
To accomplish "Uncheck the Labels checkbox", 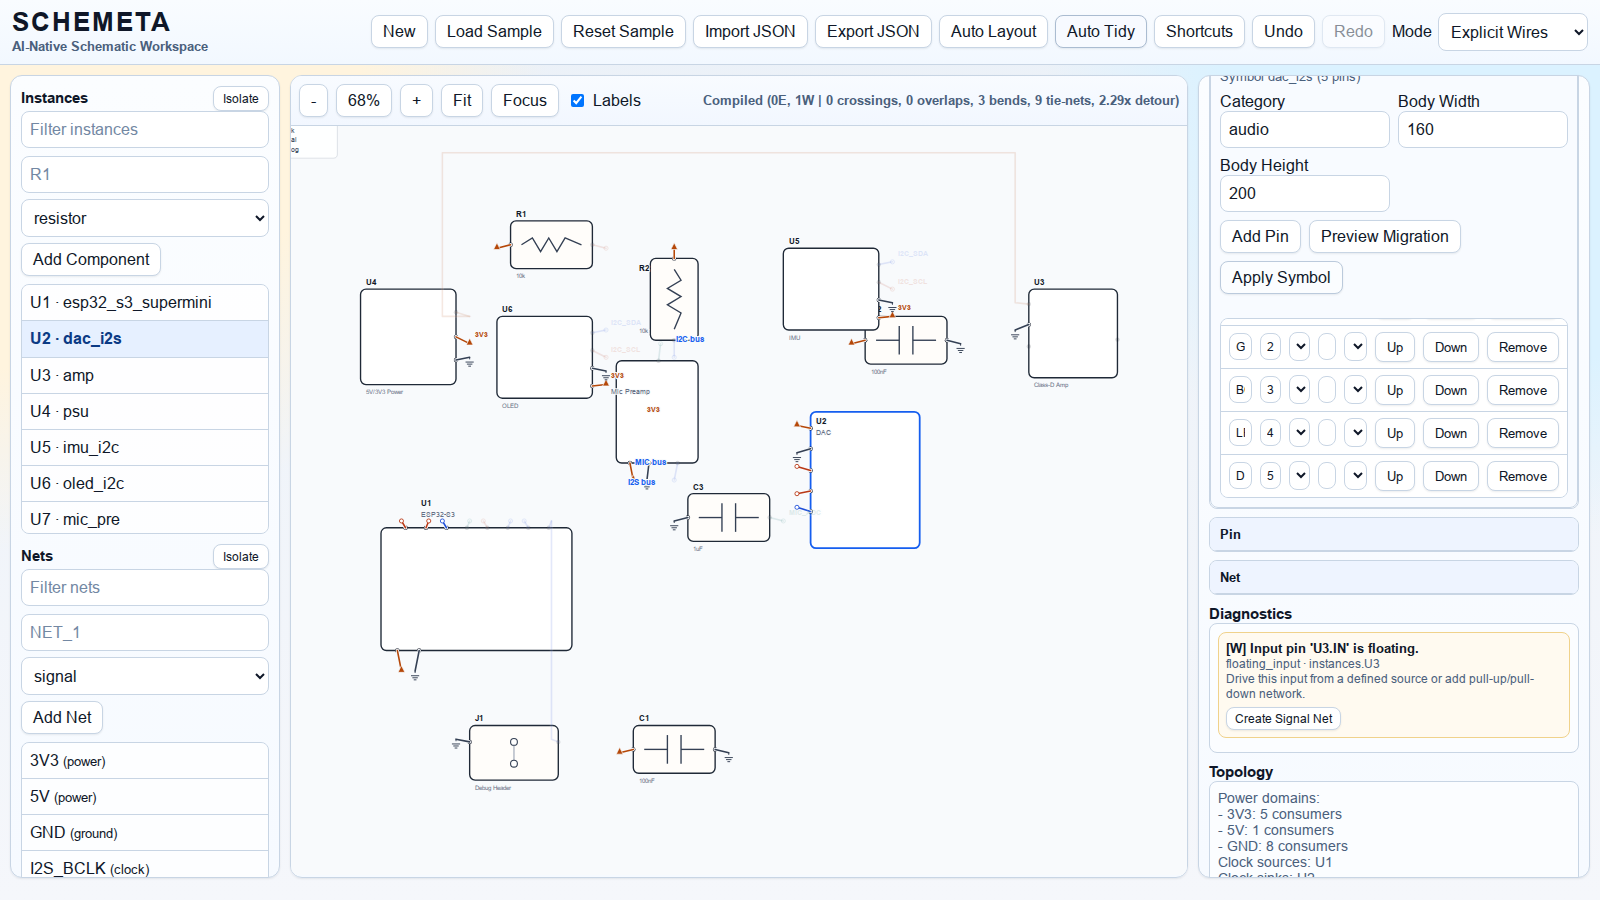I will tap(578, 101).
